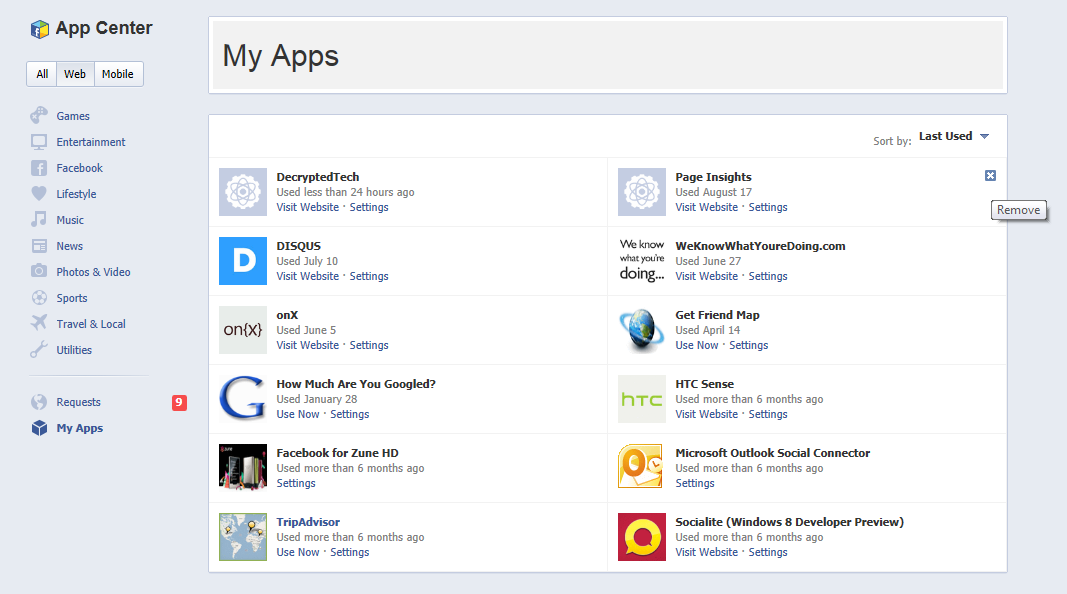The height and width of the screenshot is (594, 1067).
Task: Open Settings for Page Insights
Action: tap(768, 208)
